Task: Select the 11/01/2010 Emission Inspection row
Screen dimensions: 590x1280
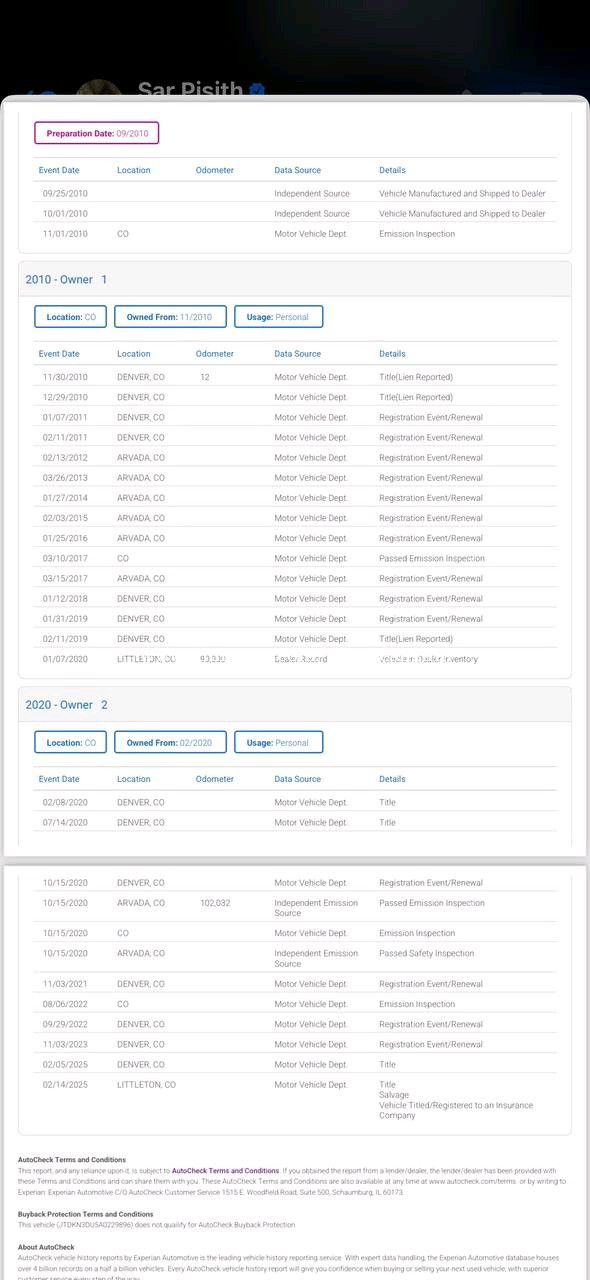Action: coord(295,234)
